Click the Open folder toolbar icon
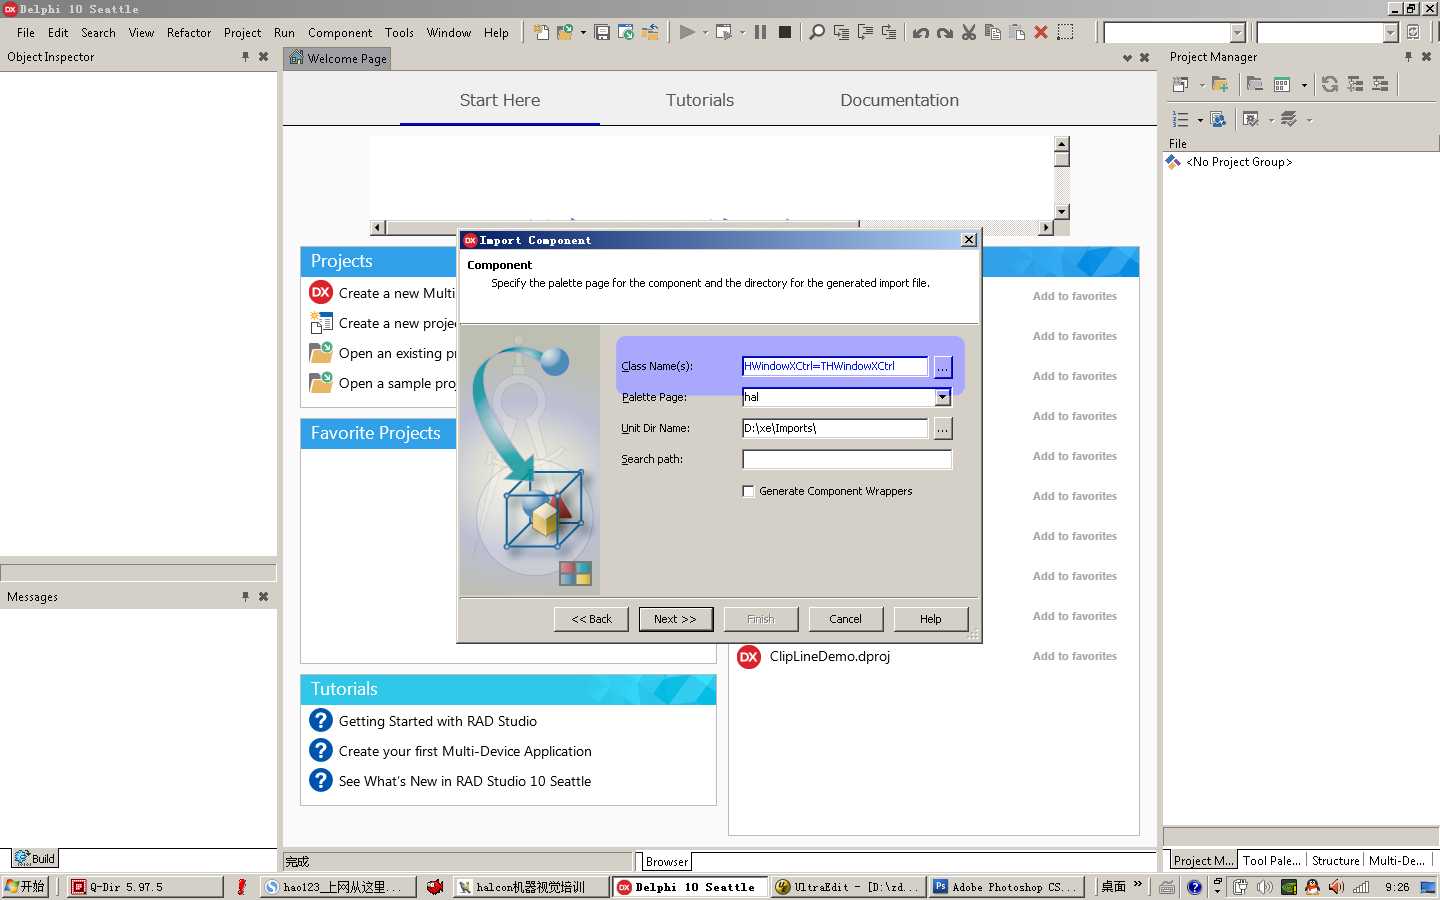 click(565, 32)
